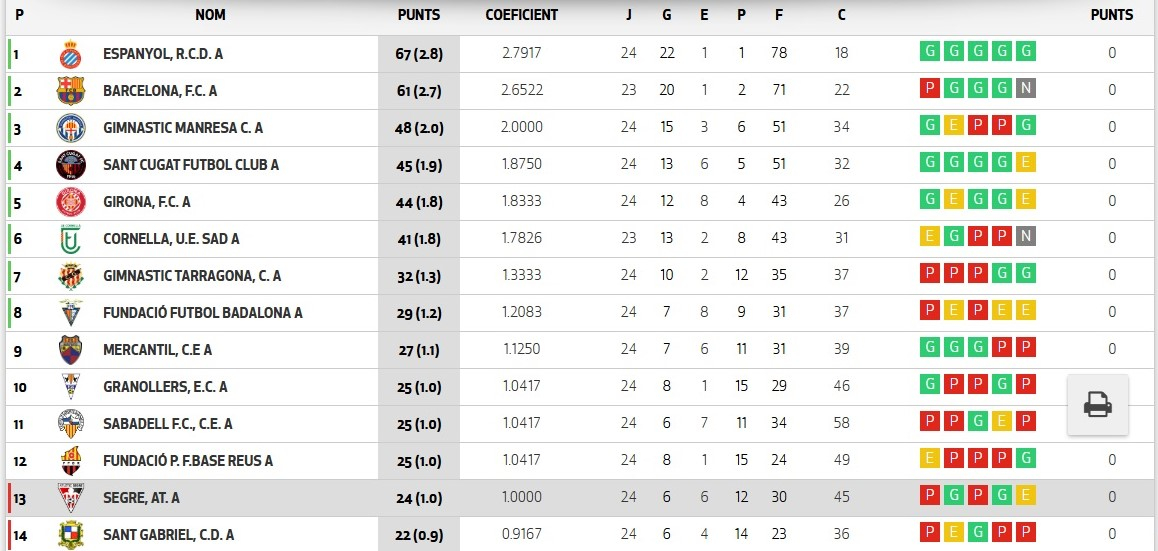Click Granollers' first green G result badge
The width and height of the screenshot is (1158, 551).
coord(930,385)
